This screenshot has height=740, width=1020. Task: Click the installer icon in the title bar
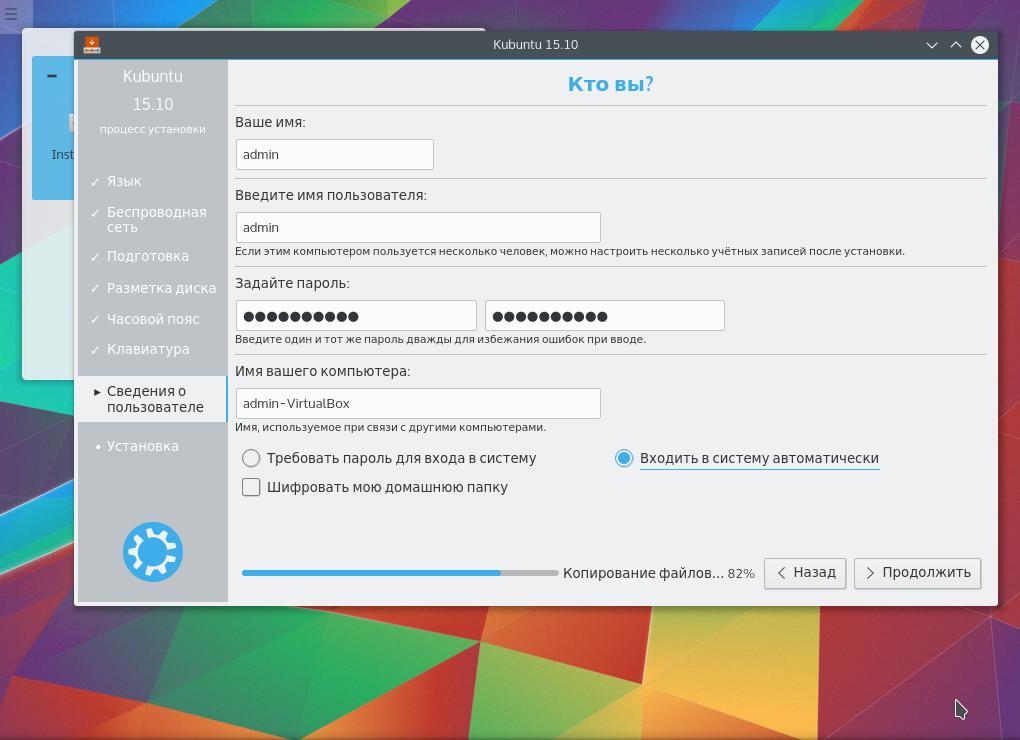point(91,44)
